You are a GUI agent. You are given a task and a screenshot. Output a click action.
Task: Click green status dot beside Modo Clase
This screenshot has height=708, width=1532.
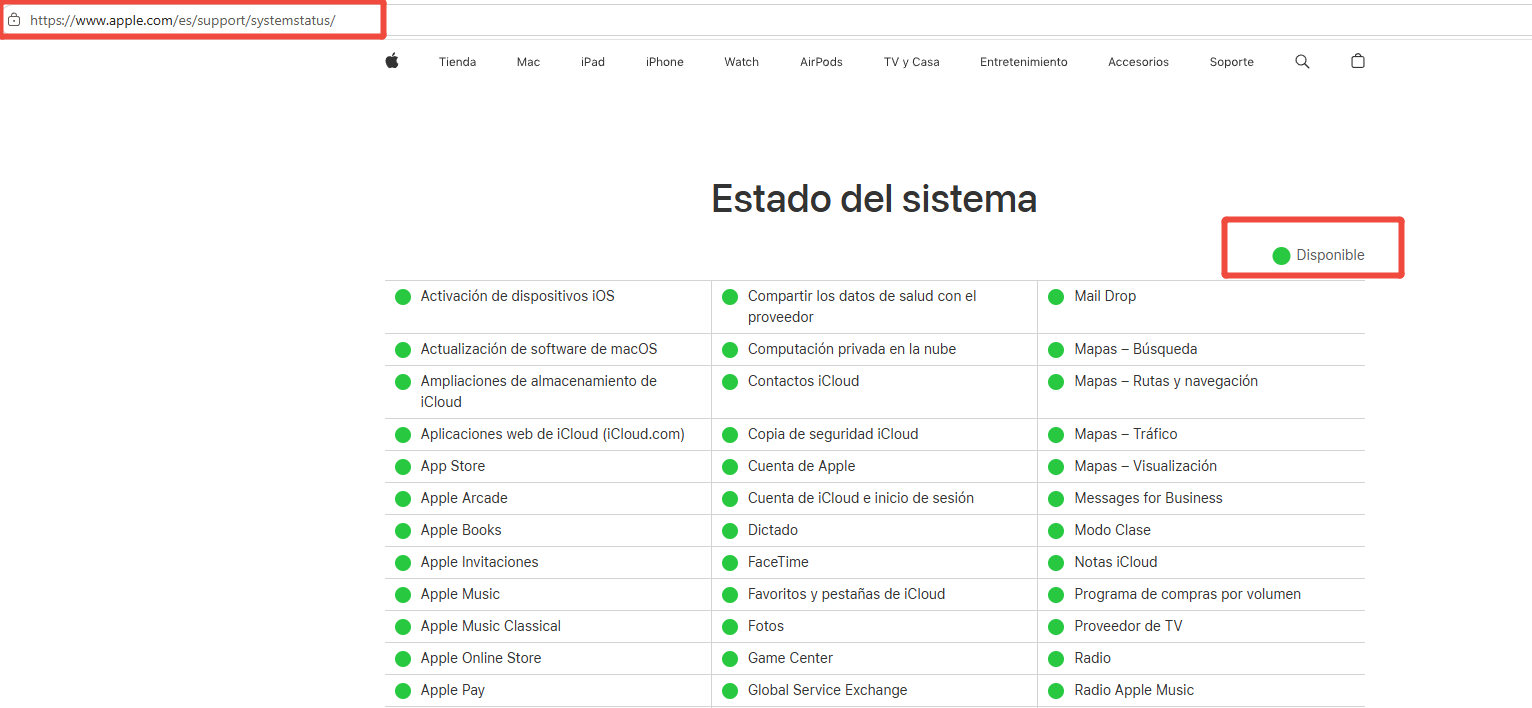click(x=1056, y=531)
